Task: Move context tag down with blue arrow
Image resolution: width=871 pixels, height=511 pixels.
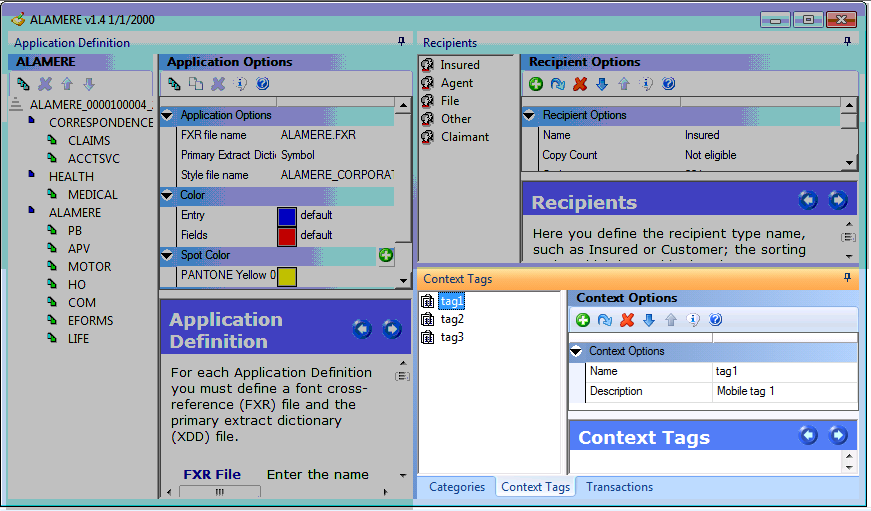Action: click(x=649, y=320)
